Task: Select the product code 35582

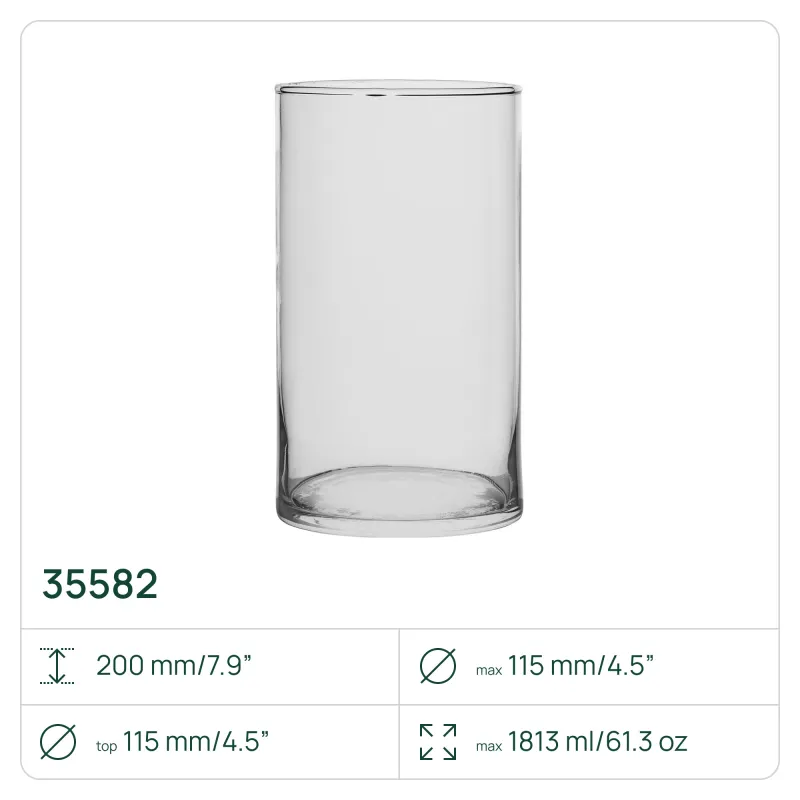Action: click(x=100, y=585)
